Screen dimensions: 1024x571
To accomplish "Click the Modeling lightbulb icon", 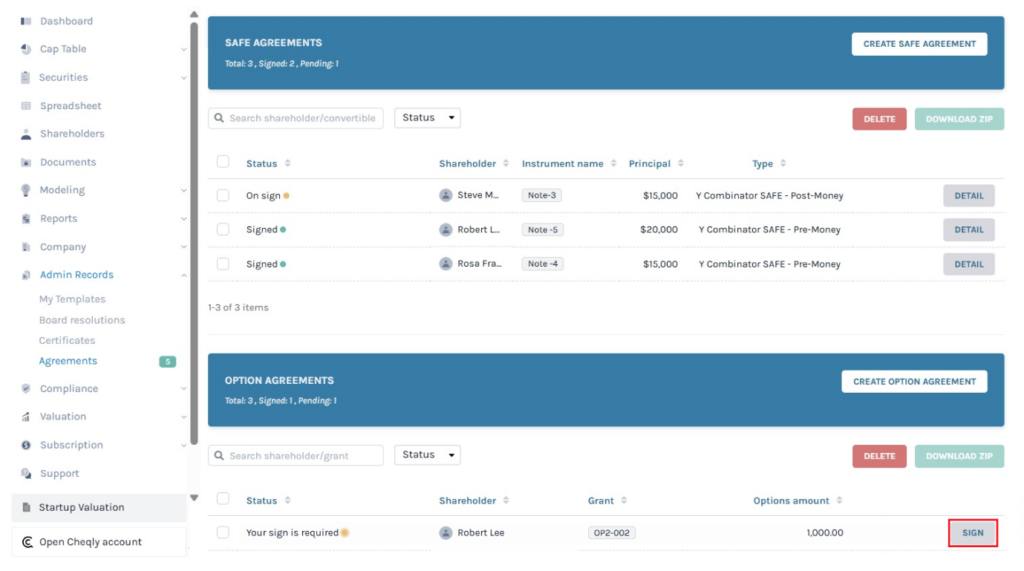I will point(26,190).
